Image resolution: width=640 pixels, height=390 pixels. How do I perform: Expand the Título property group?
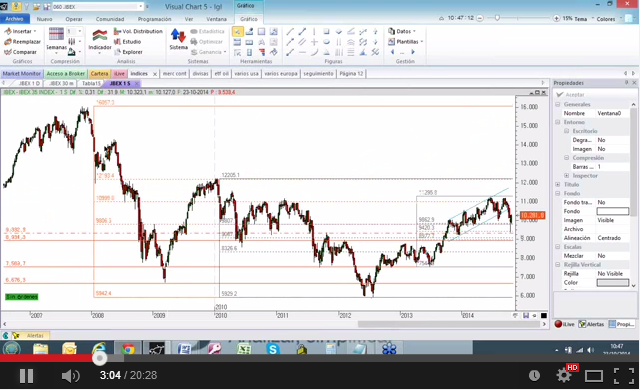click(x=558, y=184)
